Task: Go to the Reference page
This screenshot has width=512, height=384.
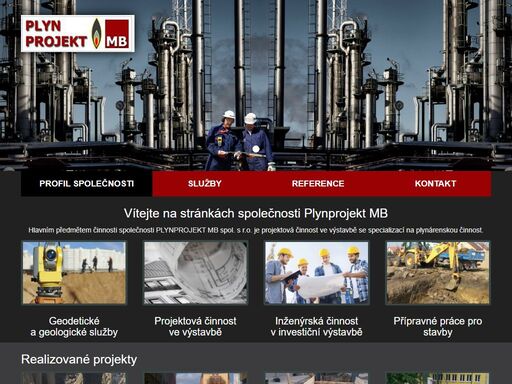Action: tap(318, 183)
